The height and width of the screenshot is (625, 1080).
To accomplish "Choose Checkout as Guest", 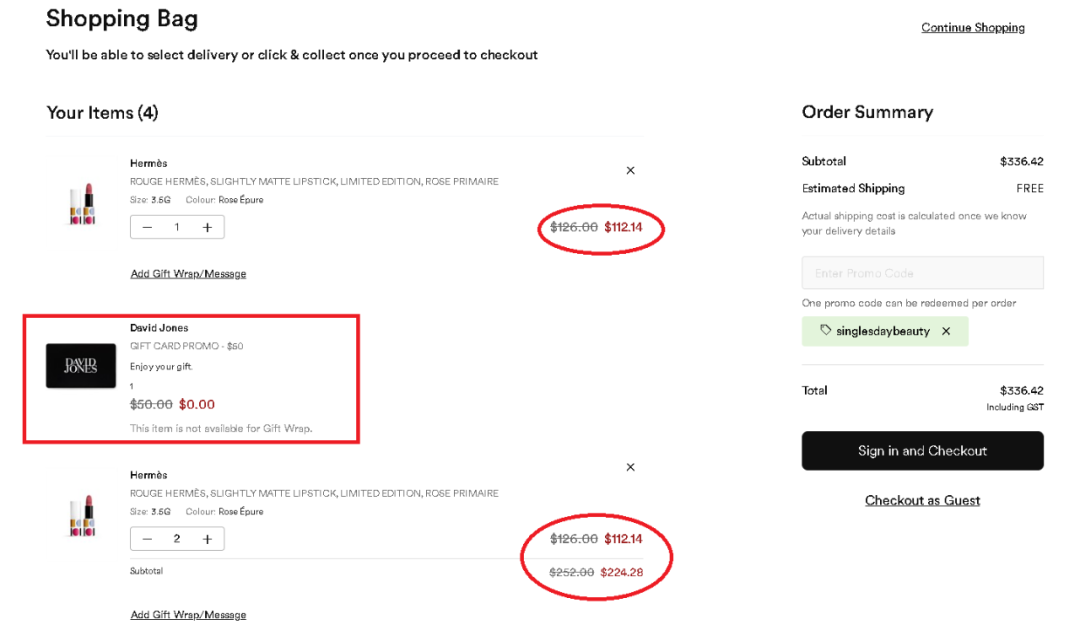I will [922, 500].
